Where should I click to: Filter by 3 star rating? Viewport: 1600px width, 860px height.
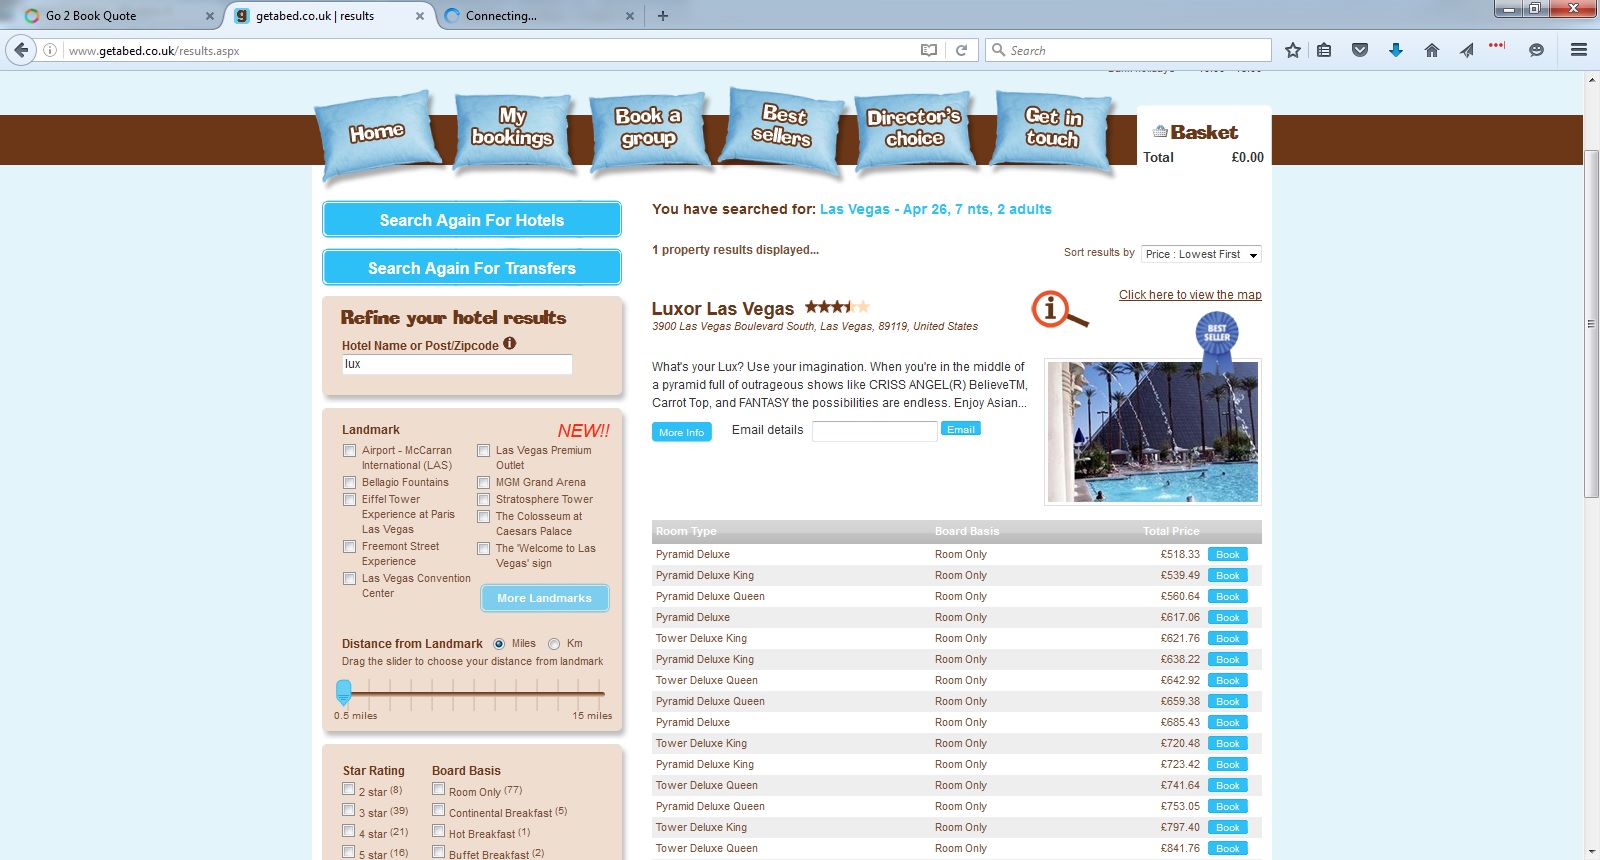[348, 811]
